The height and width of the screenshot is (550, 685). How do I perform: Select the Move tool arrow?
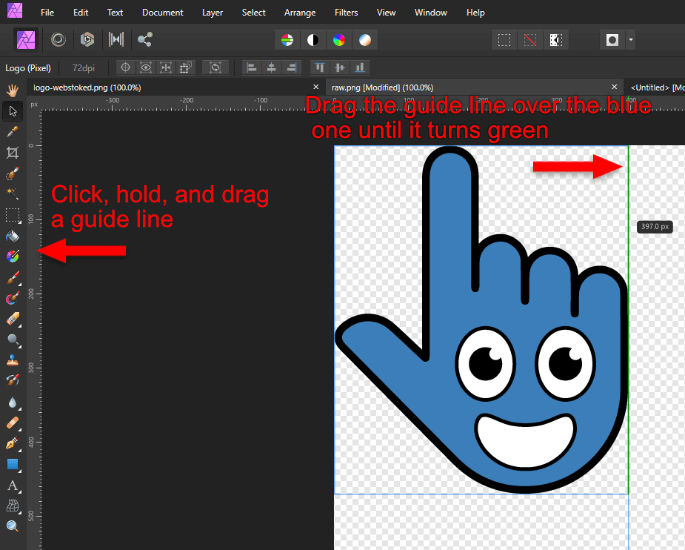[x=13, y=111]
